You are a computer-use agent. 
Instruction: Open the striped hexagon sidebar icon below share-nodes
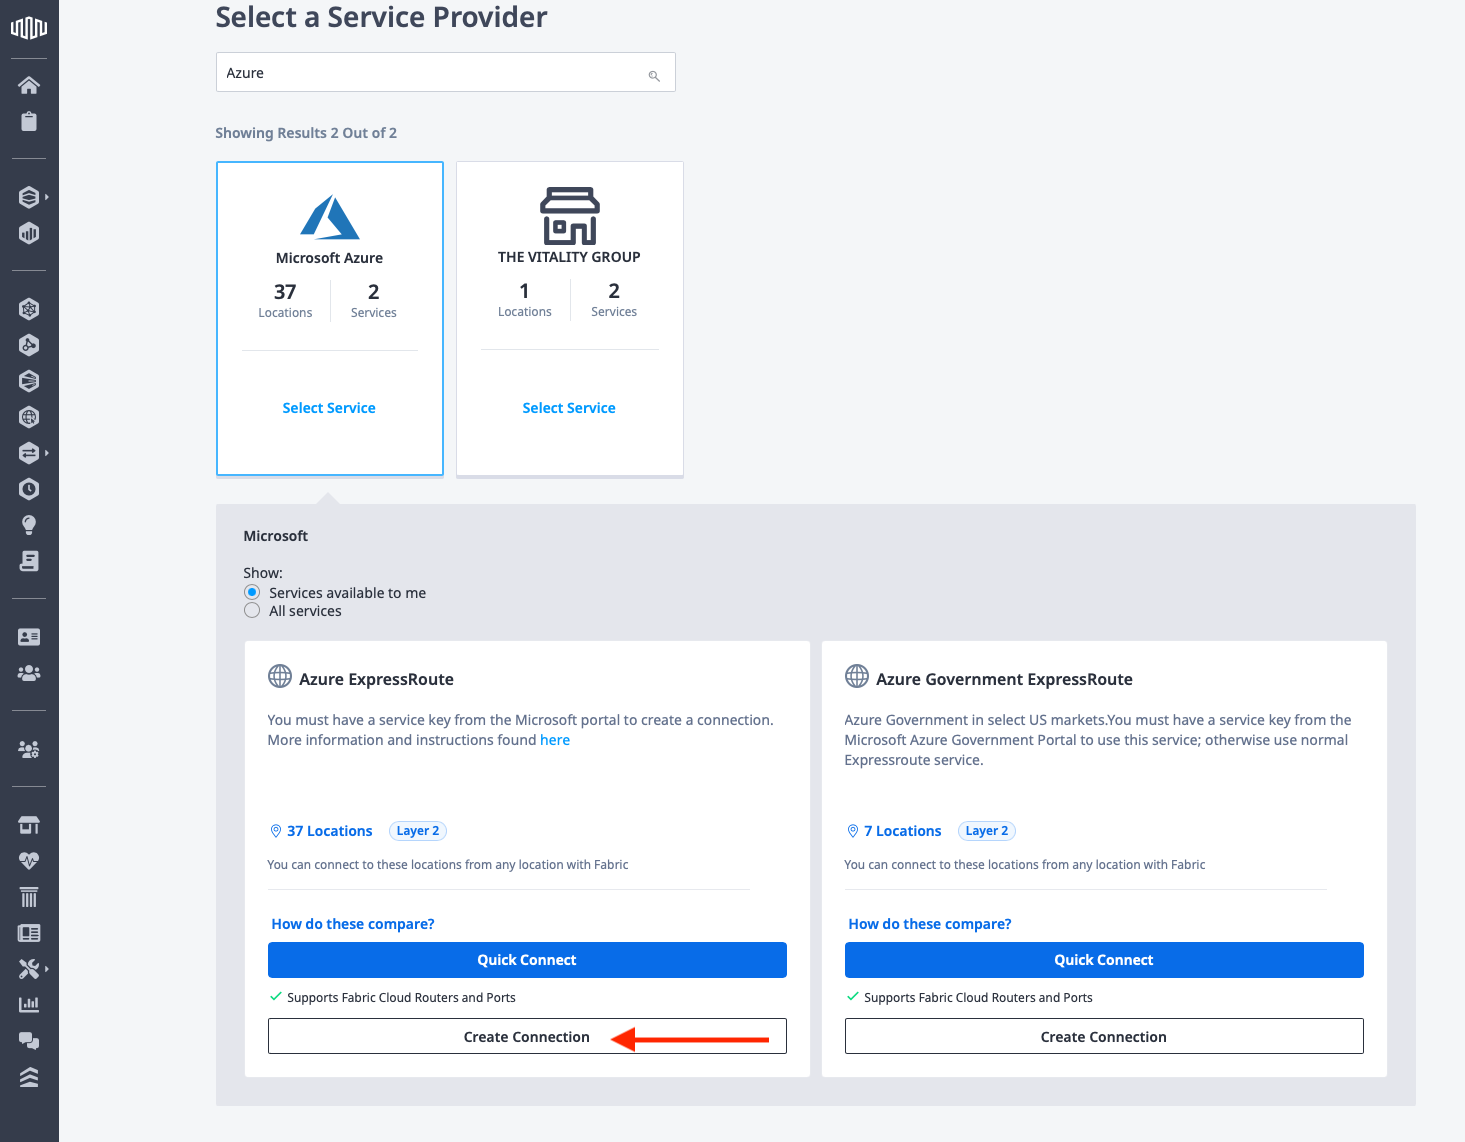click(29, 381)
